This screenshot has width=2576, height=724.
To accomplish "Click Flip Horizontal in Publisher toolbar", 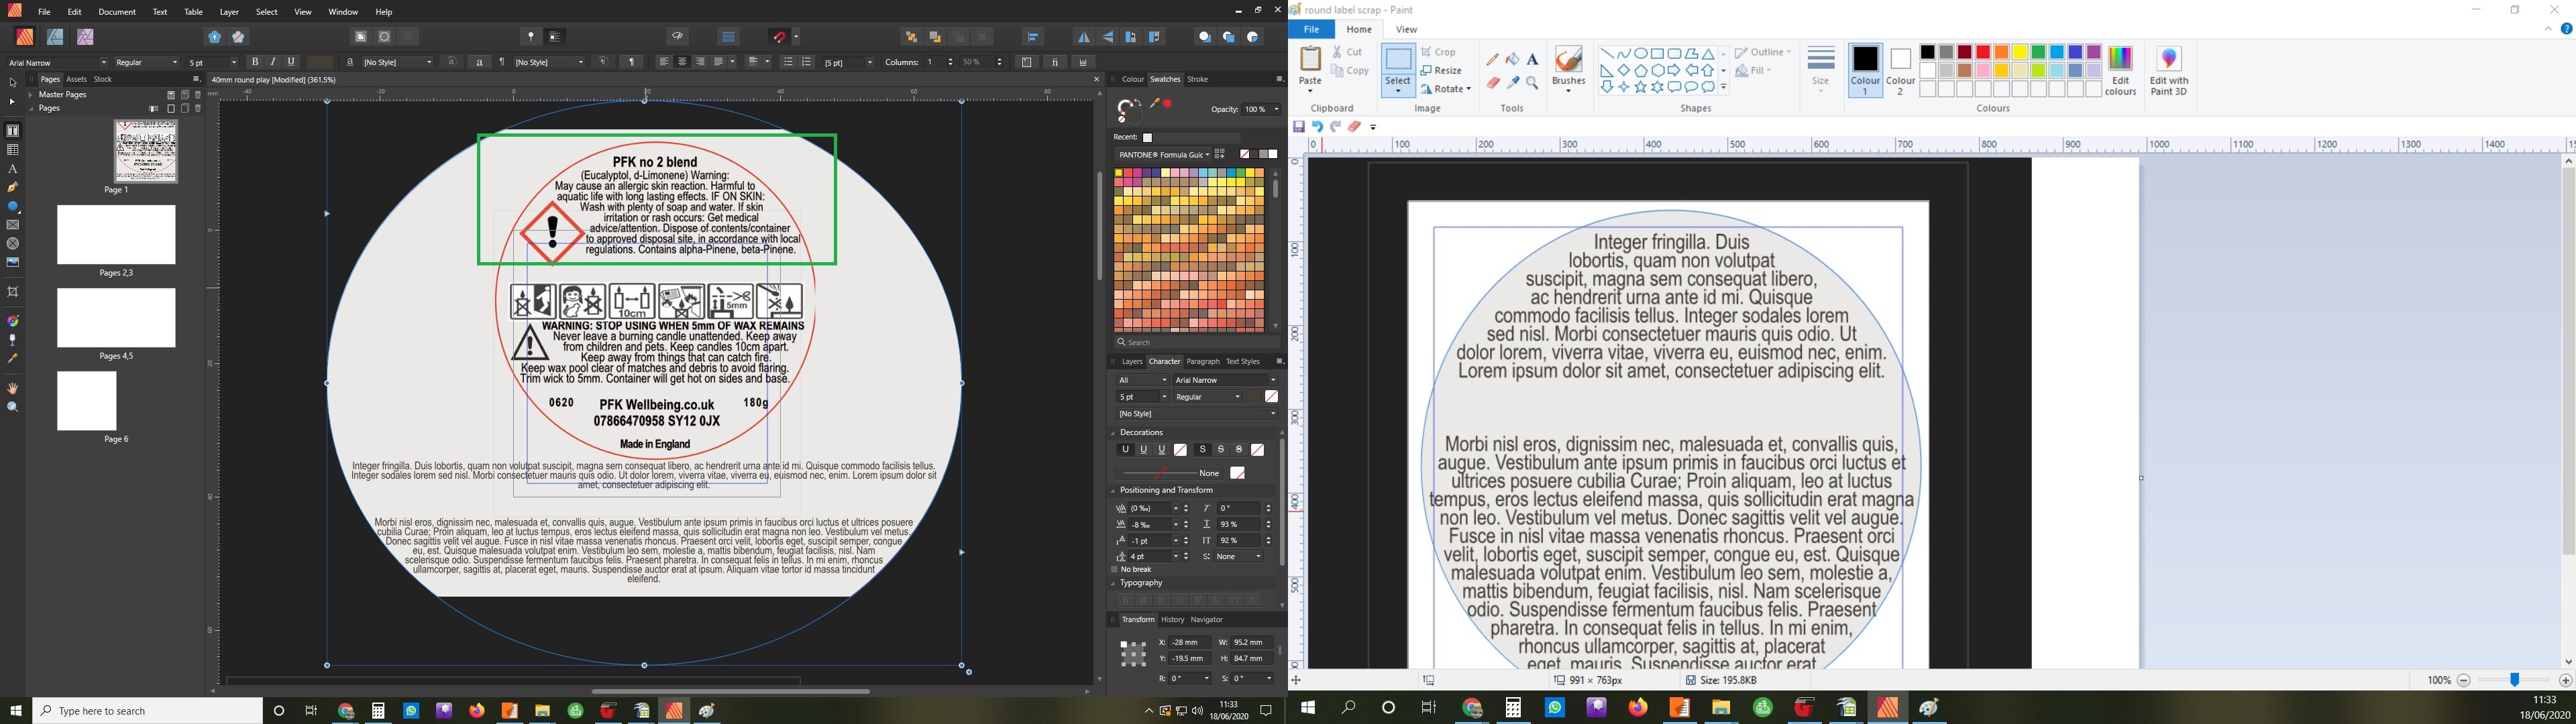I will tap(1083, 37).
